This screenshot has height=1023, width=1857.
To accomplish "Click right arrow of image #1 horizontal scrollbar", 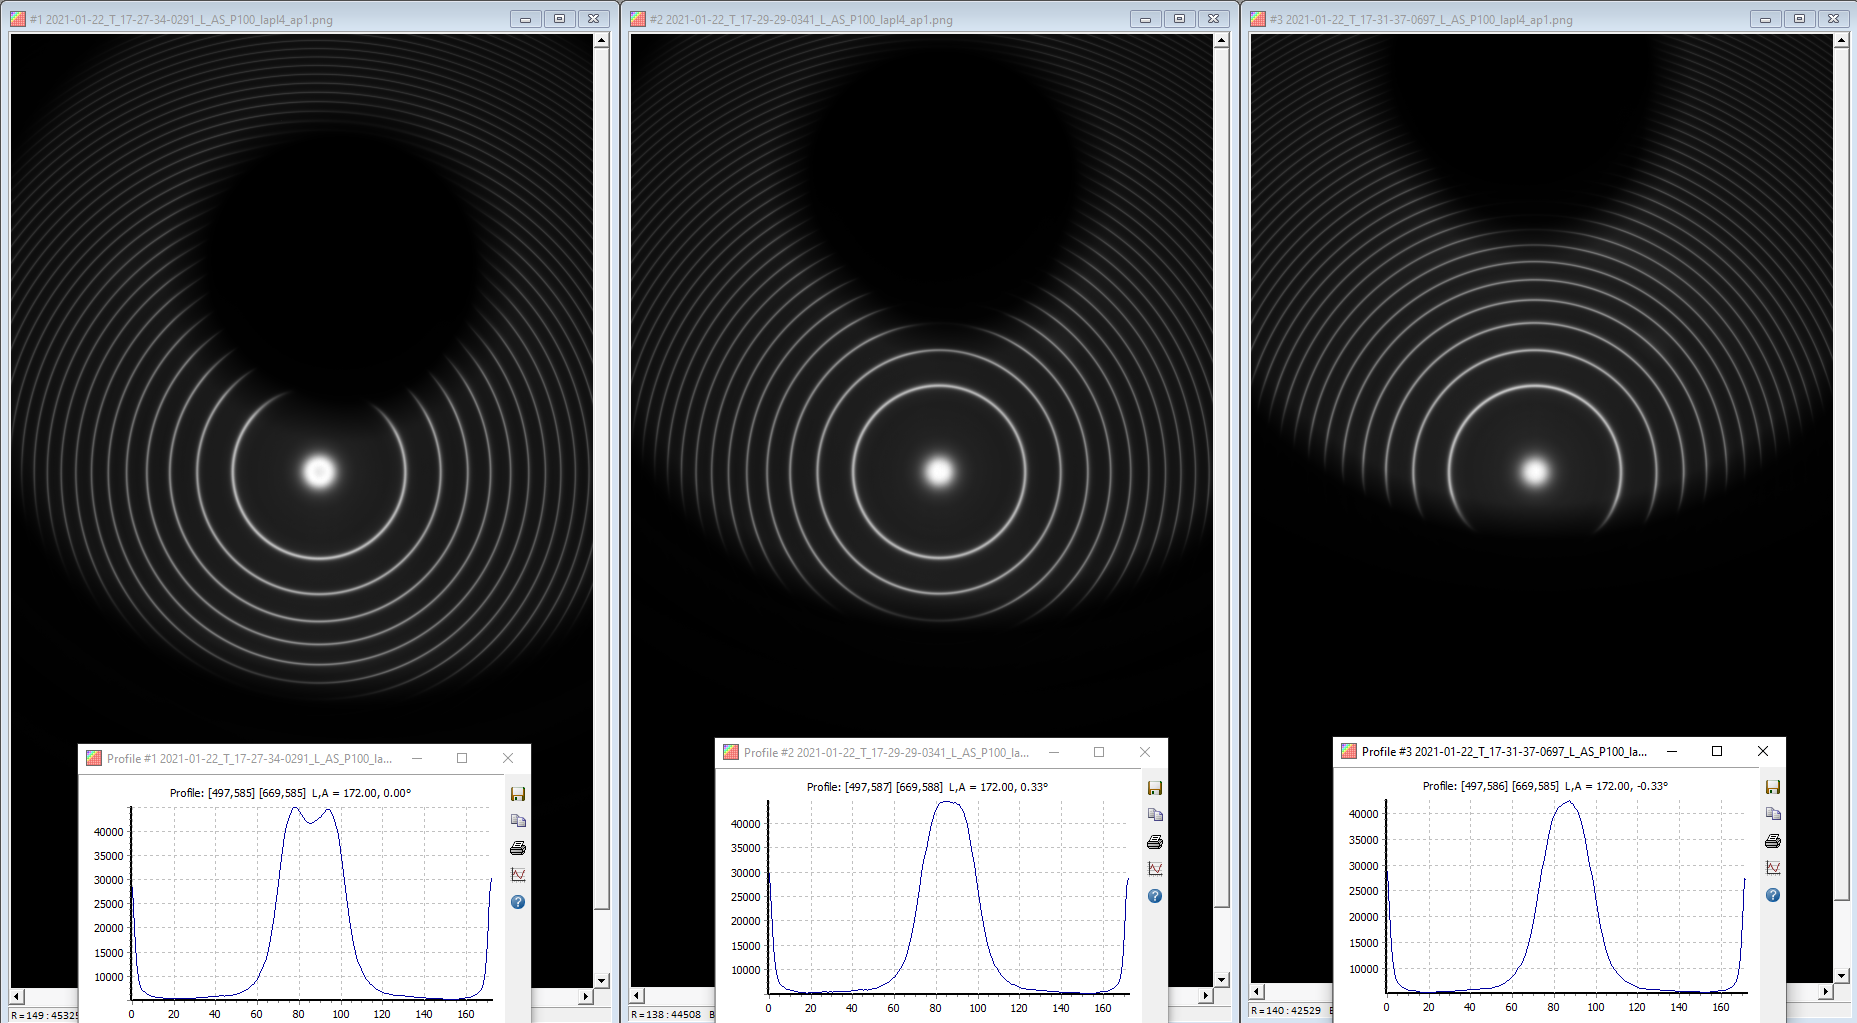I will [586, 996].
